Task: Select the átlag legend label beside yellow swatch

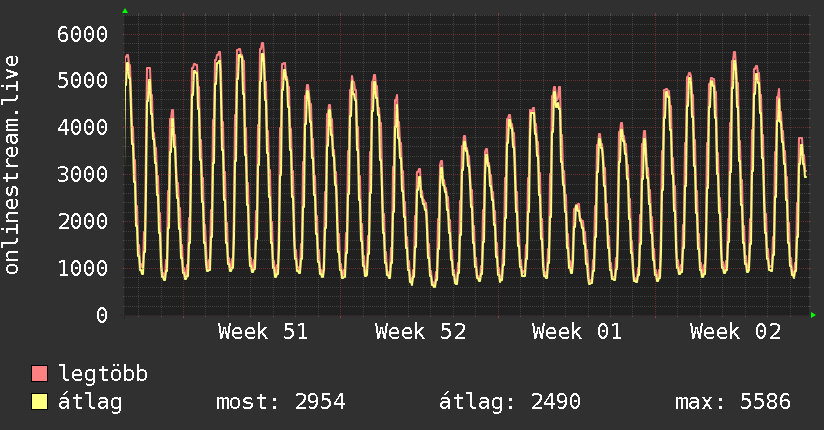Action: click(90, 403)
